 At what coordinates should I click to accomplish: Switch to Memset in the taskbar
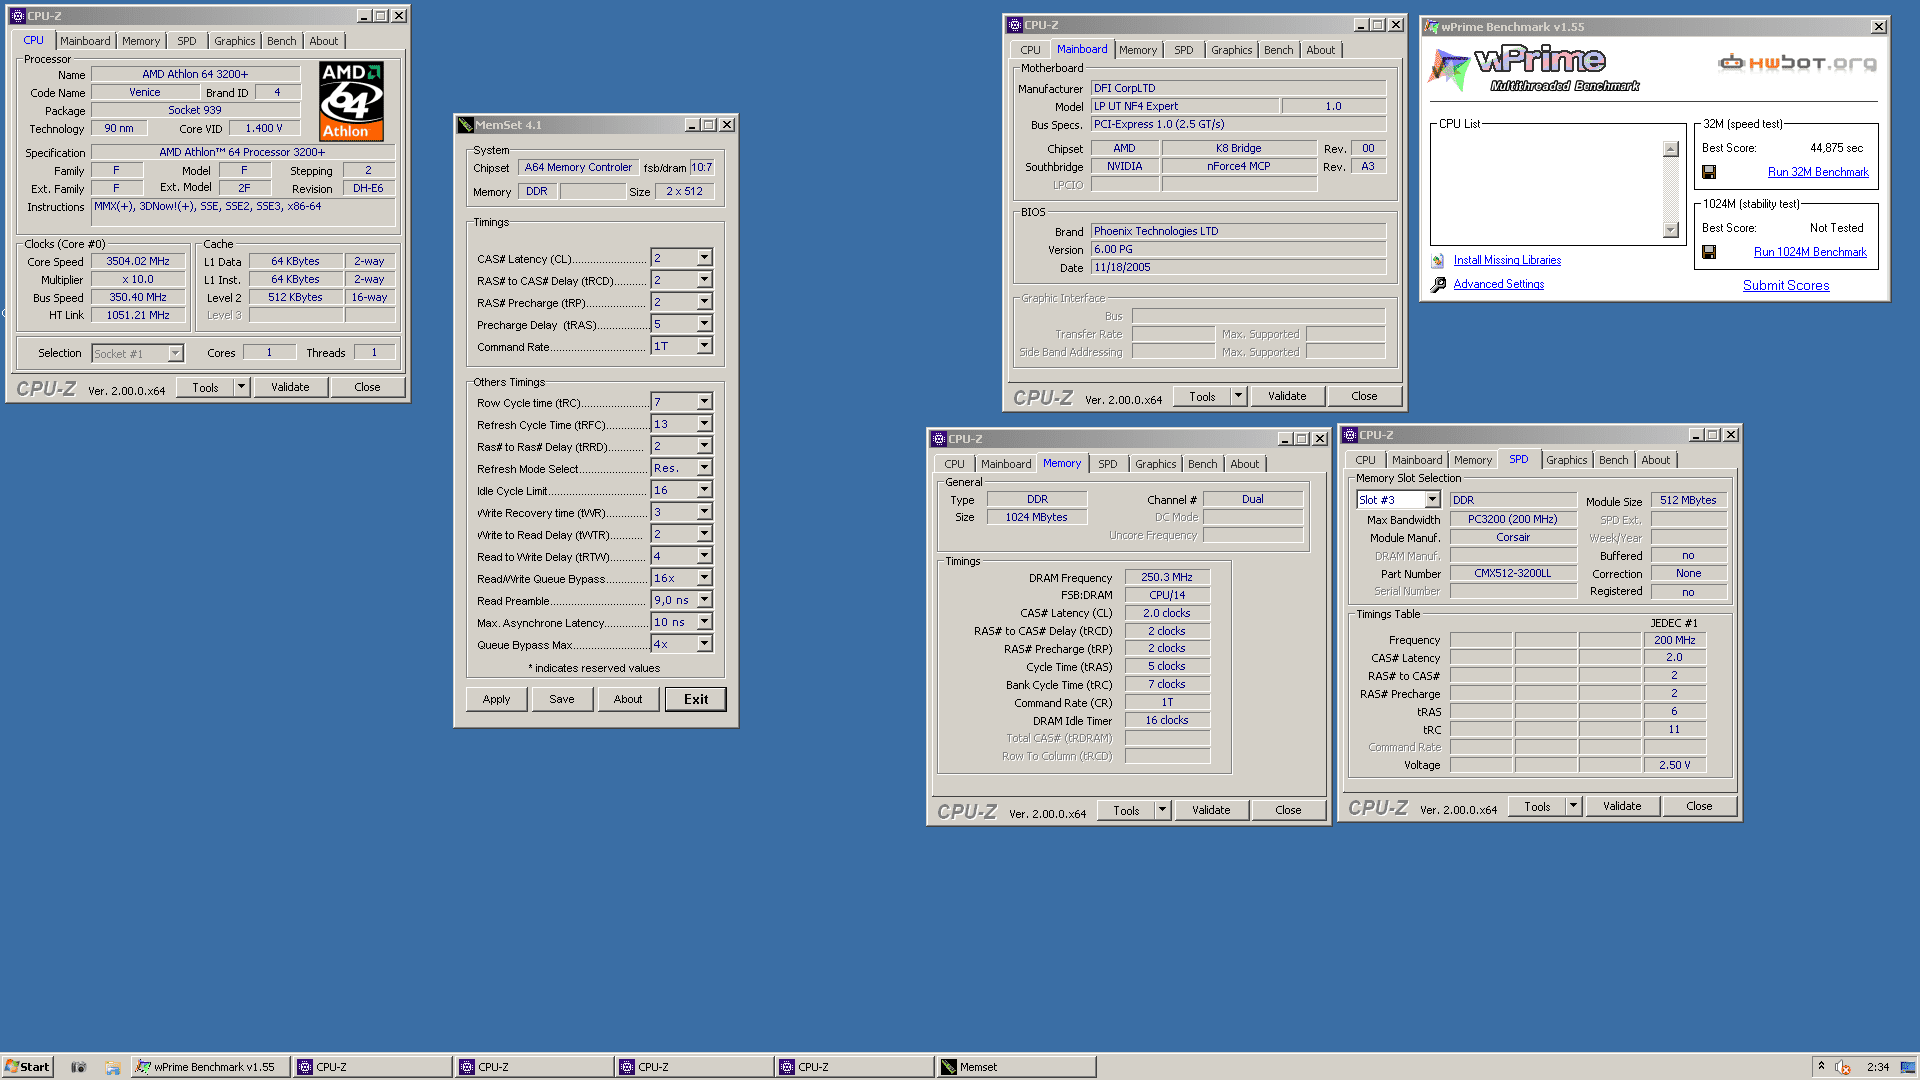click(1015, 1067)
